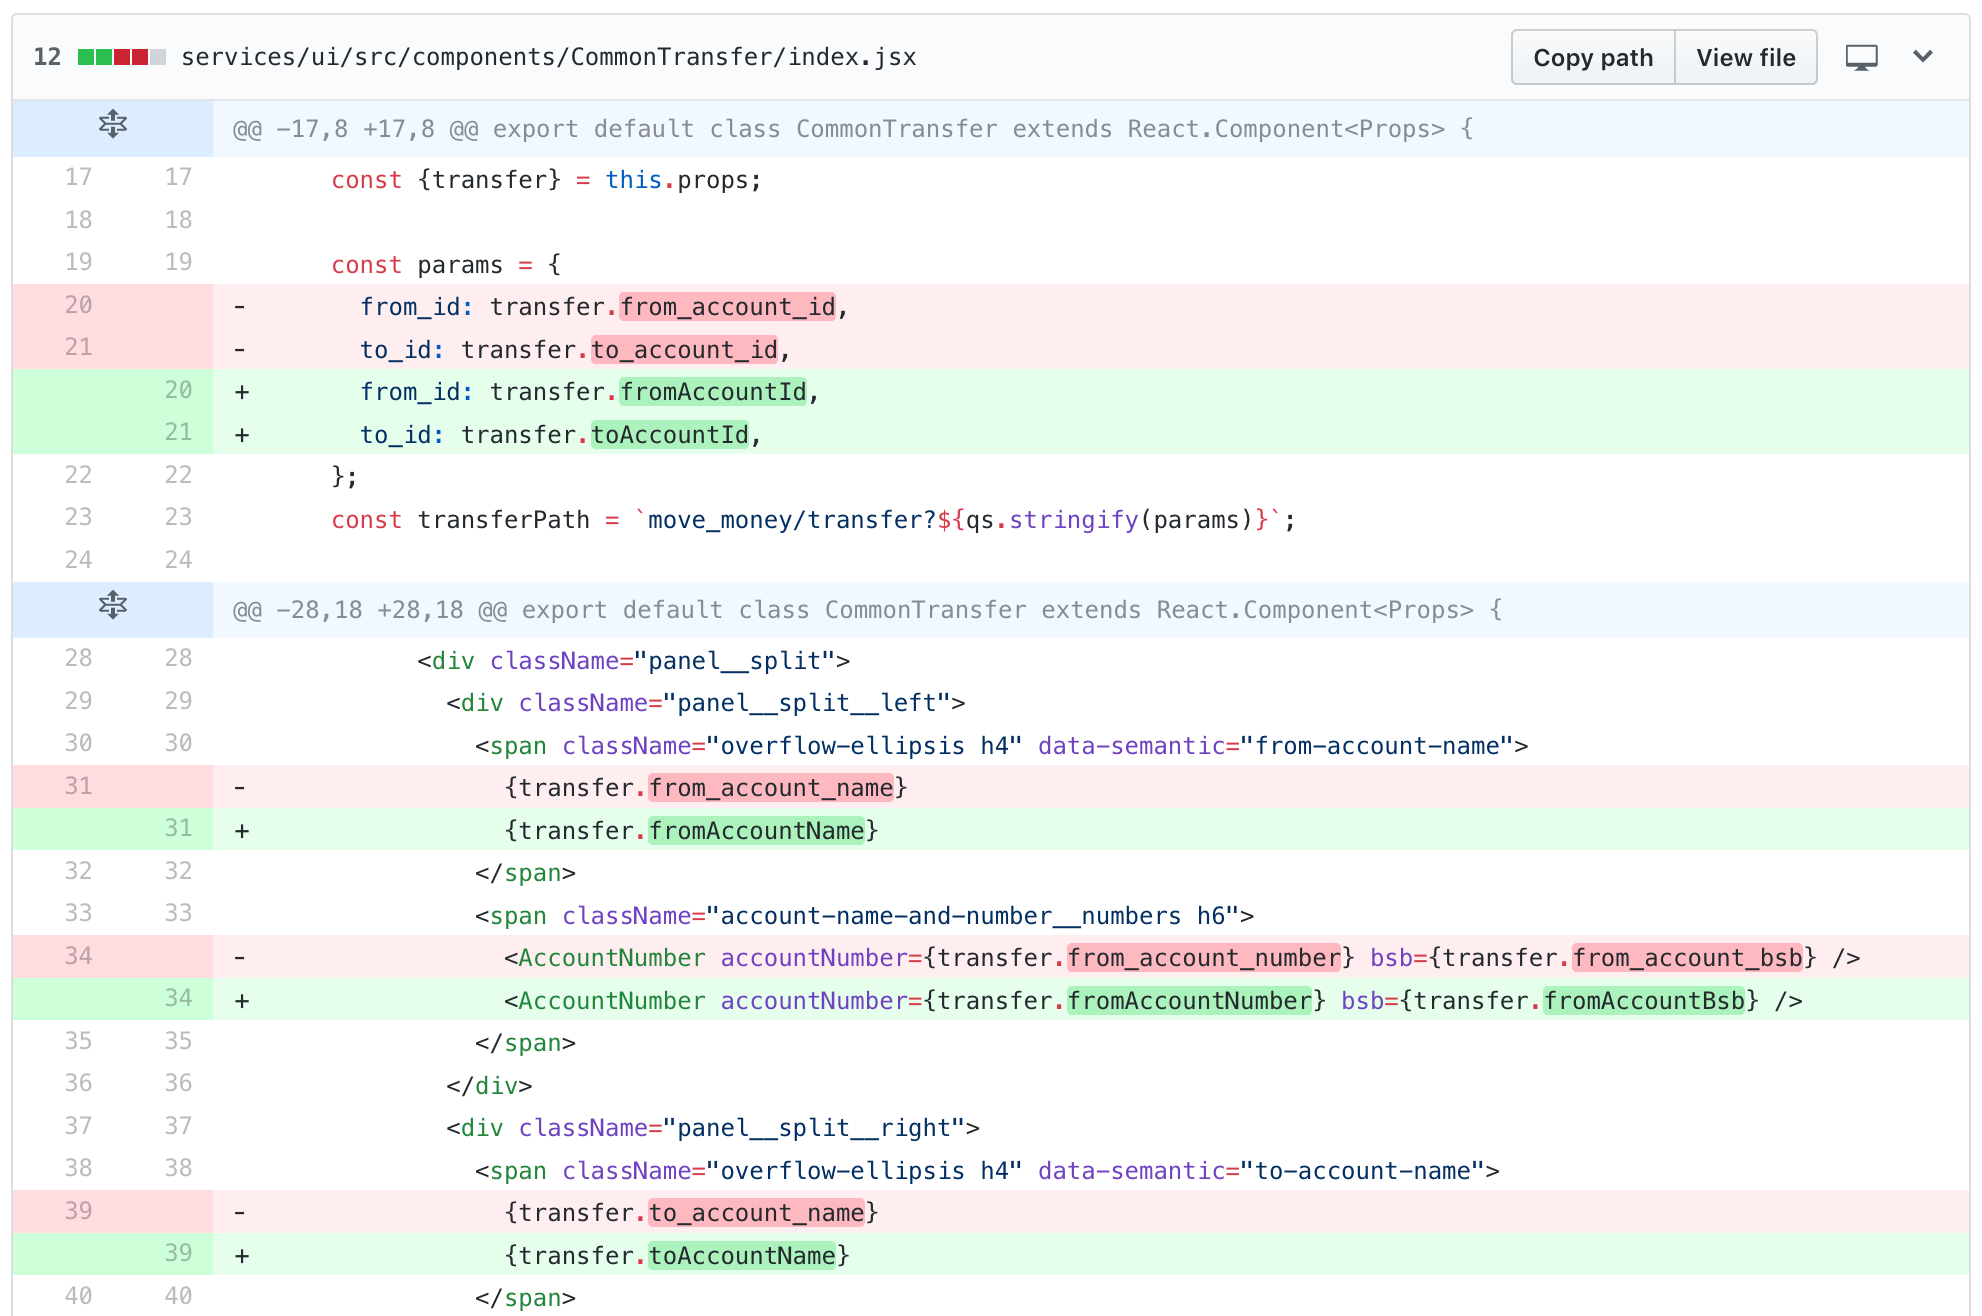Viewport: 1982px width, 1316px height.
Task: Click the removed line number 31
Action: click(78, 786)
